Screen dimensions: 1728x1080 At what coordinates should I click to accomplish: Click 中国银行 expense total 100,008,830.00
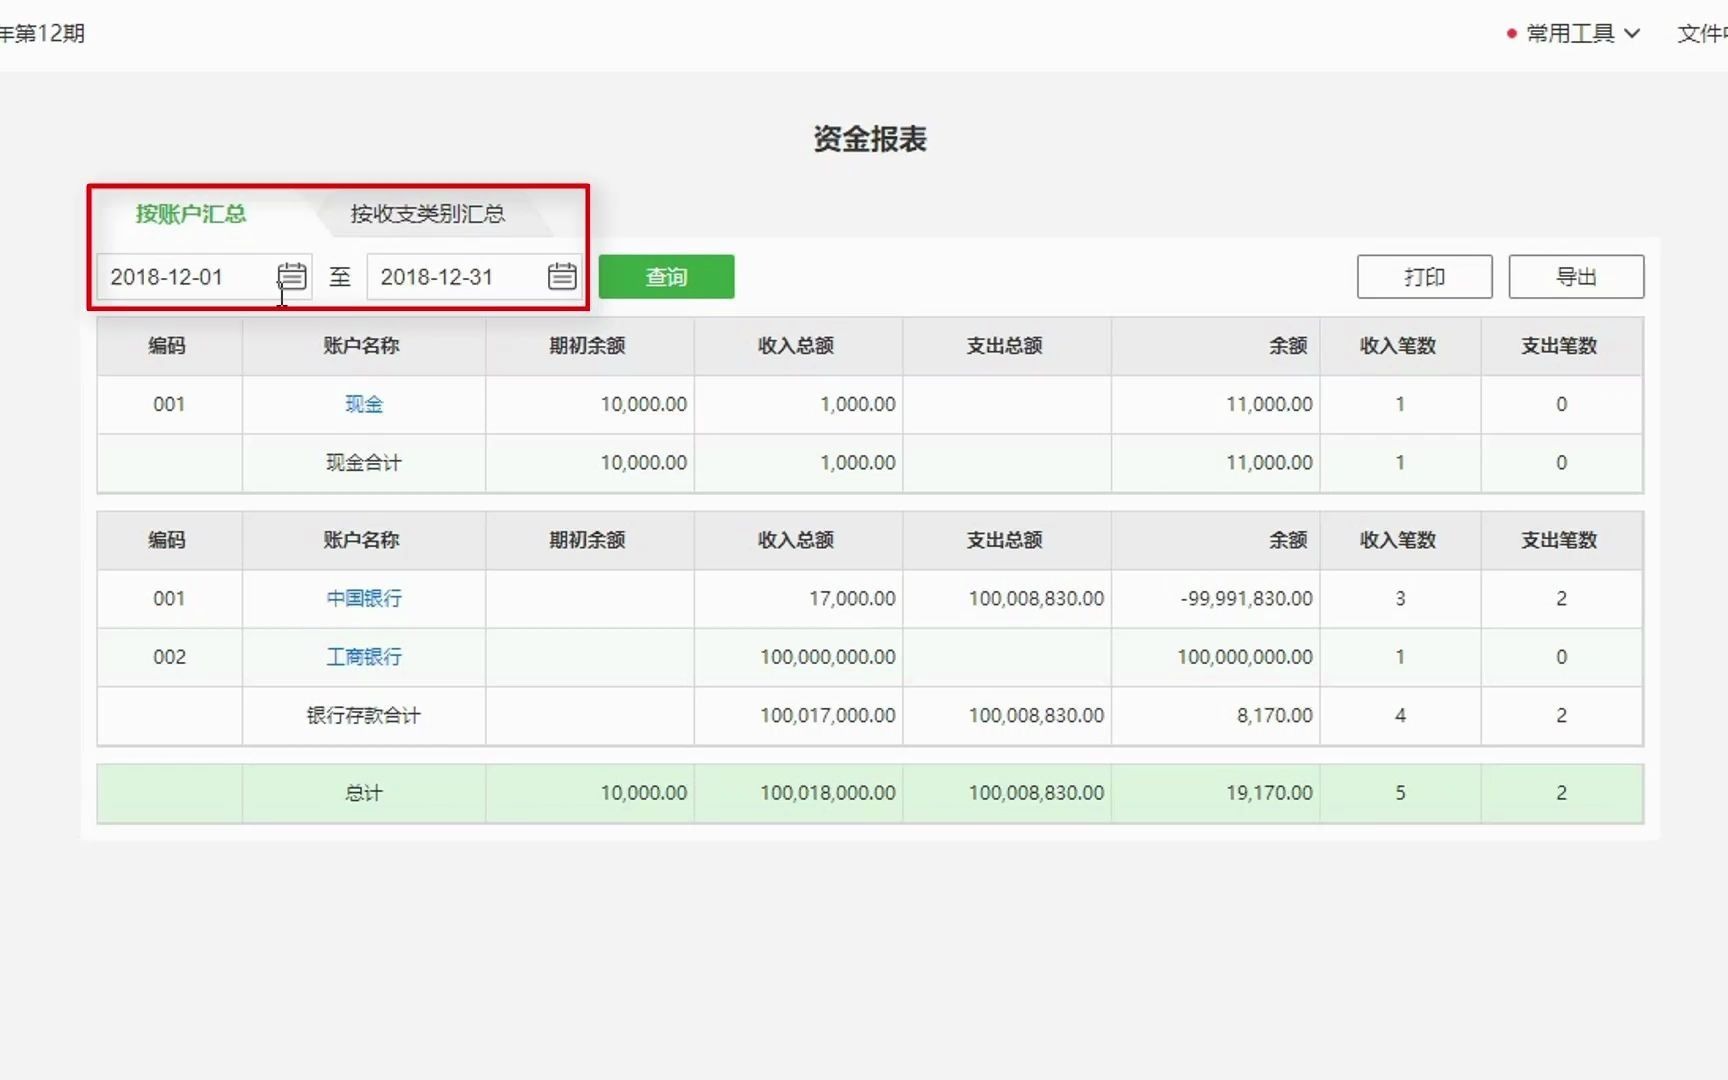(1037, 598)
